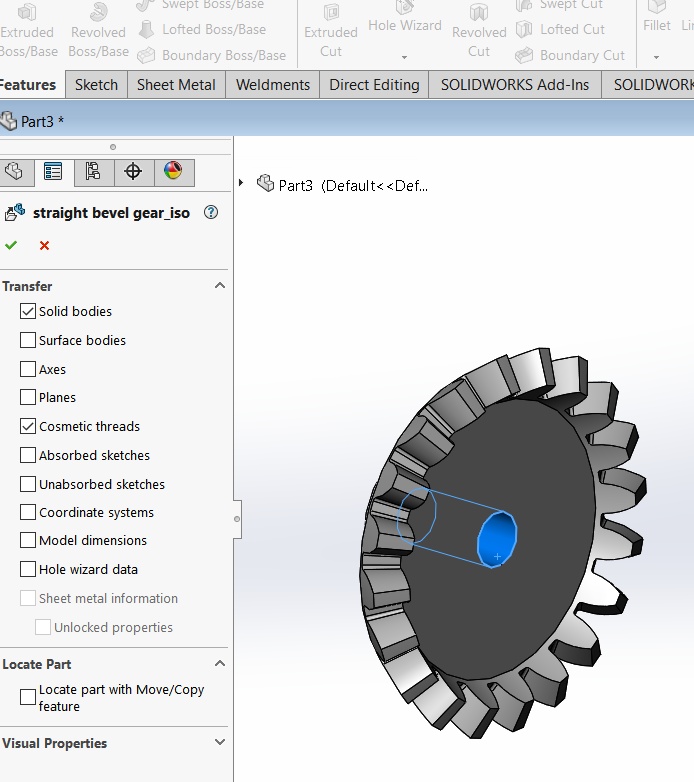Viewport: 694px width, 782px height.
Task: Accept insert part with green checkmark
Action: [x=11, y=245]
